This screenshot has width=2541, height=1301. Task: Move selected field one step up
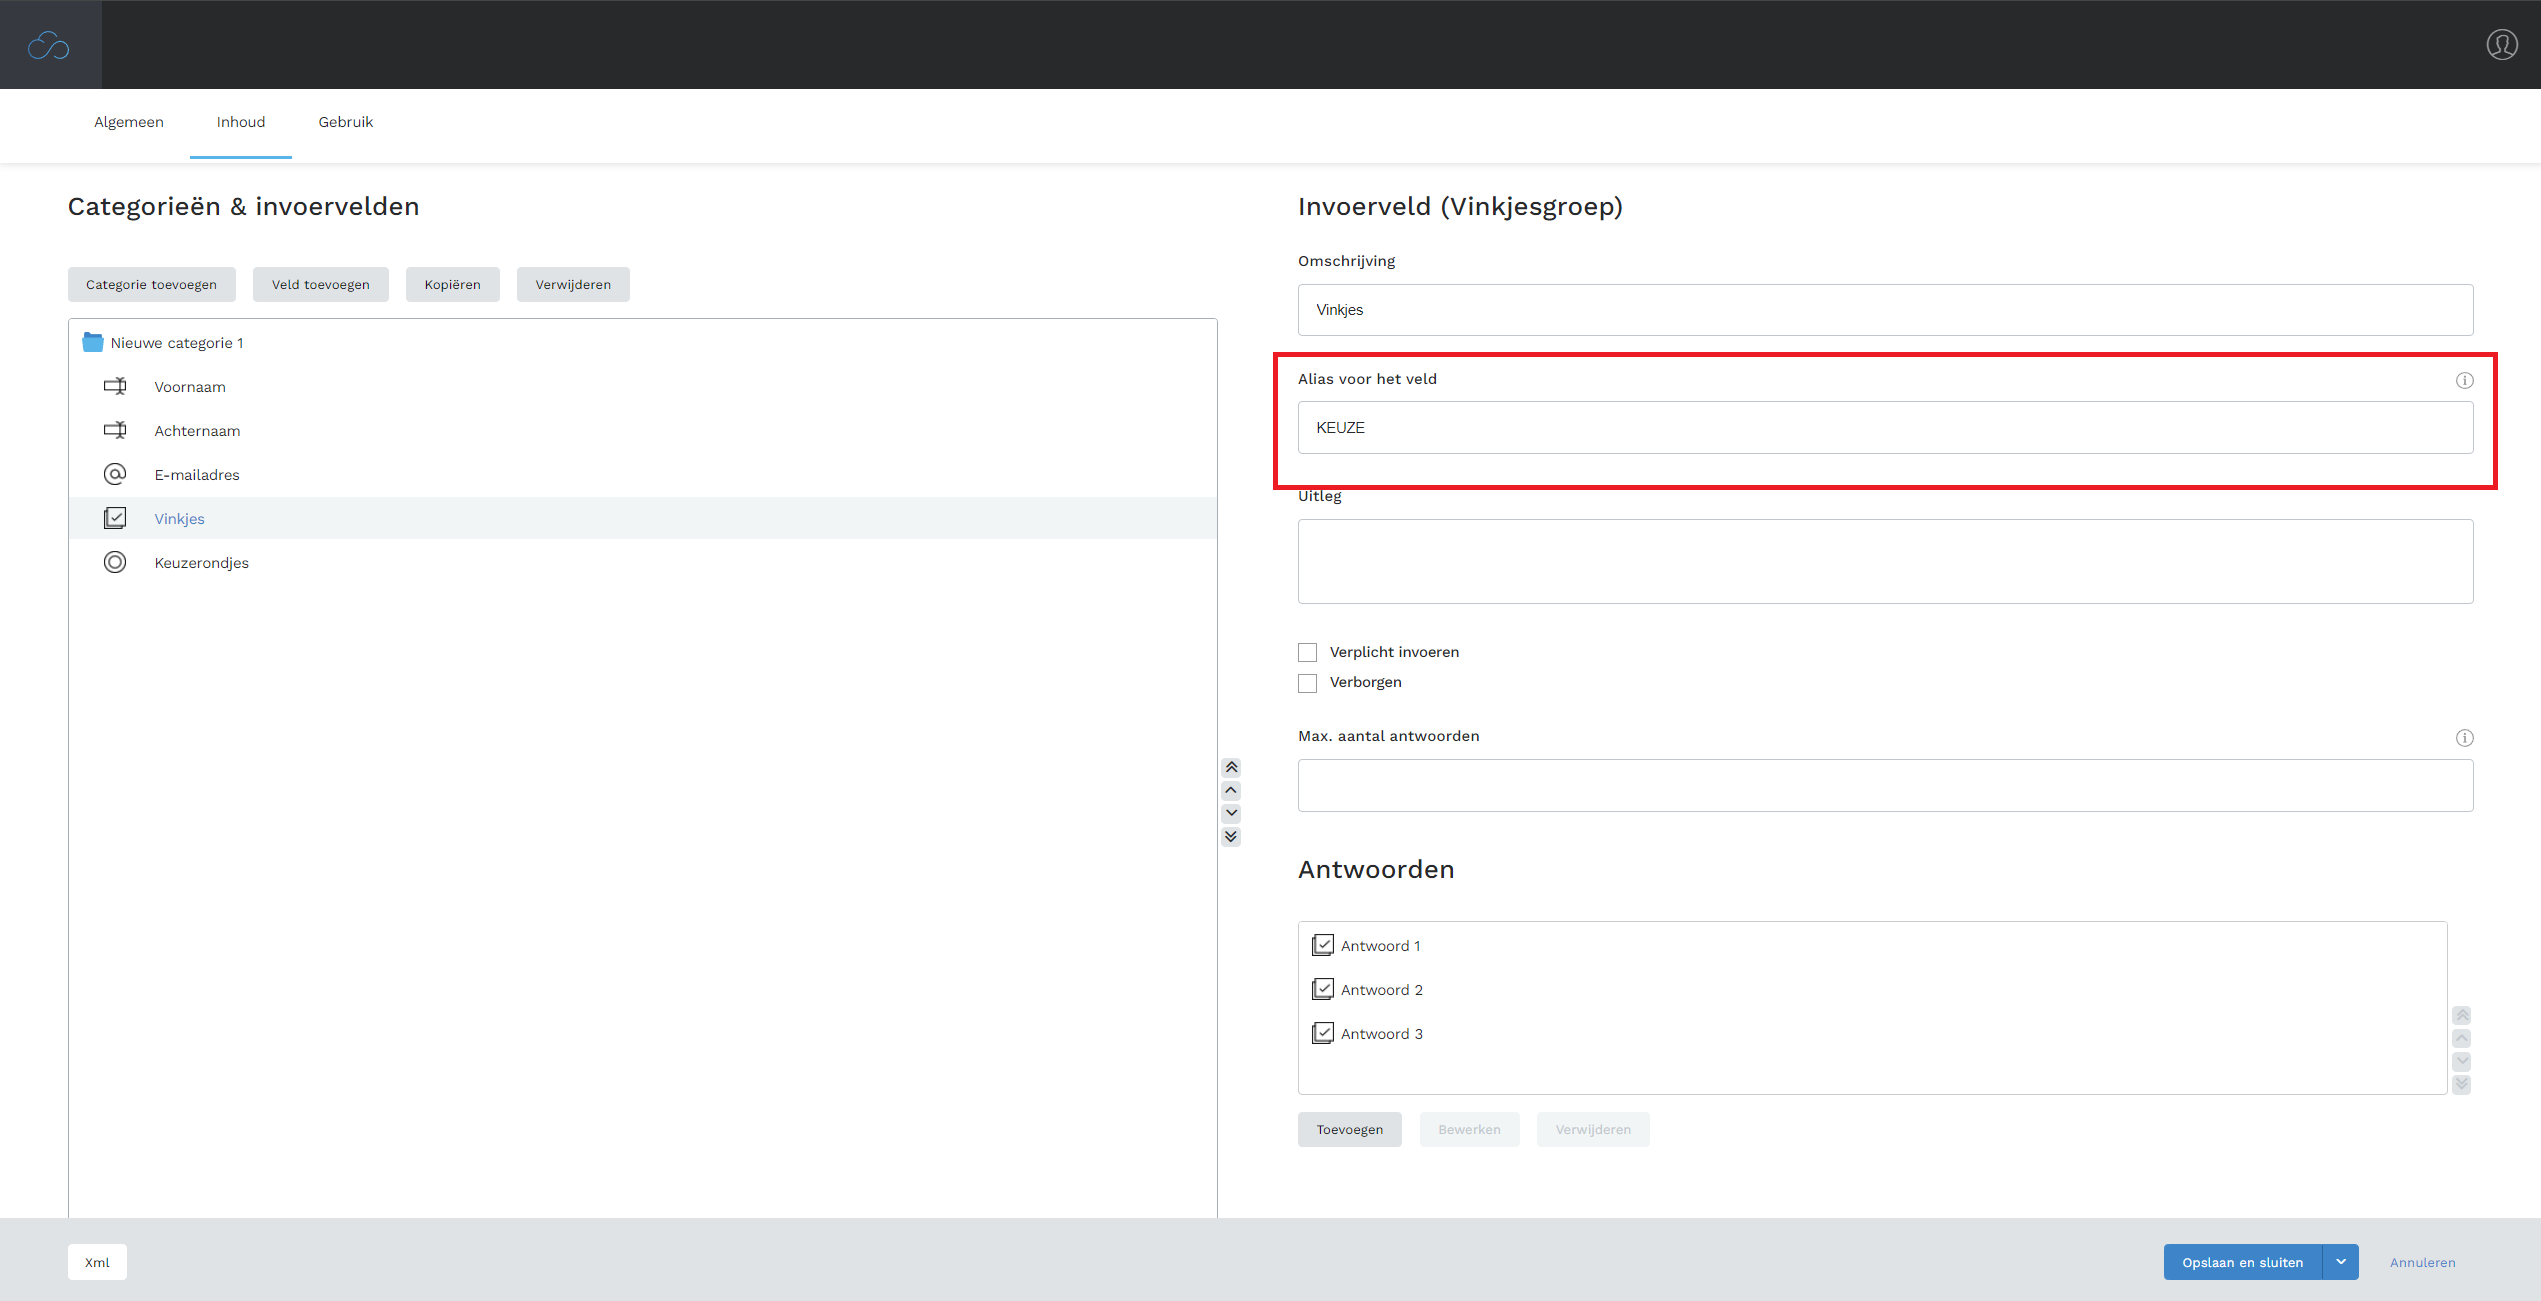(1231, 790)
